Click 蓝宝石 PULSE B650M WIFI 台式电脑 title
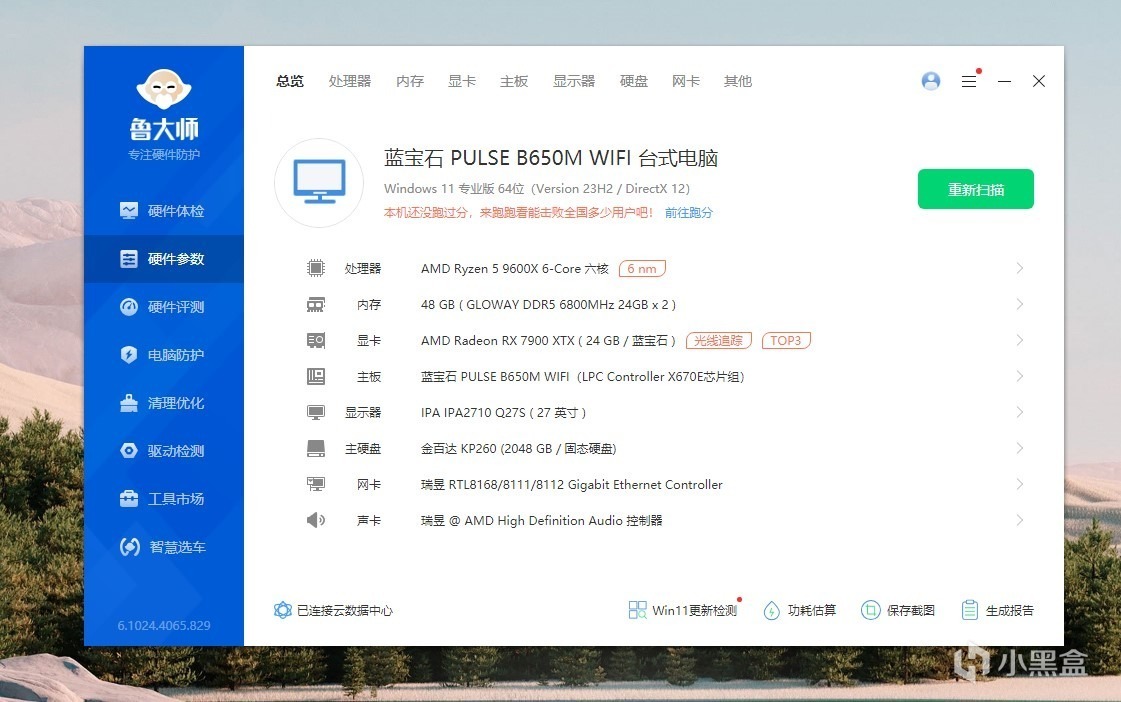Image resolution: width=1121 pixels, height=702 pixels. [550, 158]
